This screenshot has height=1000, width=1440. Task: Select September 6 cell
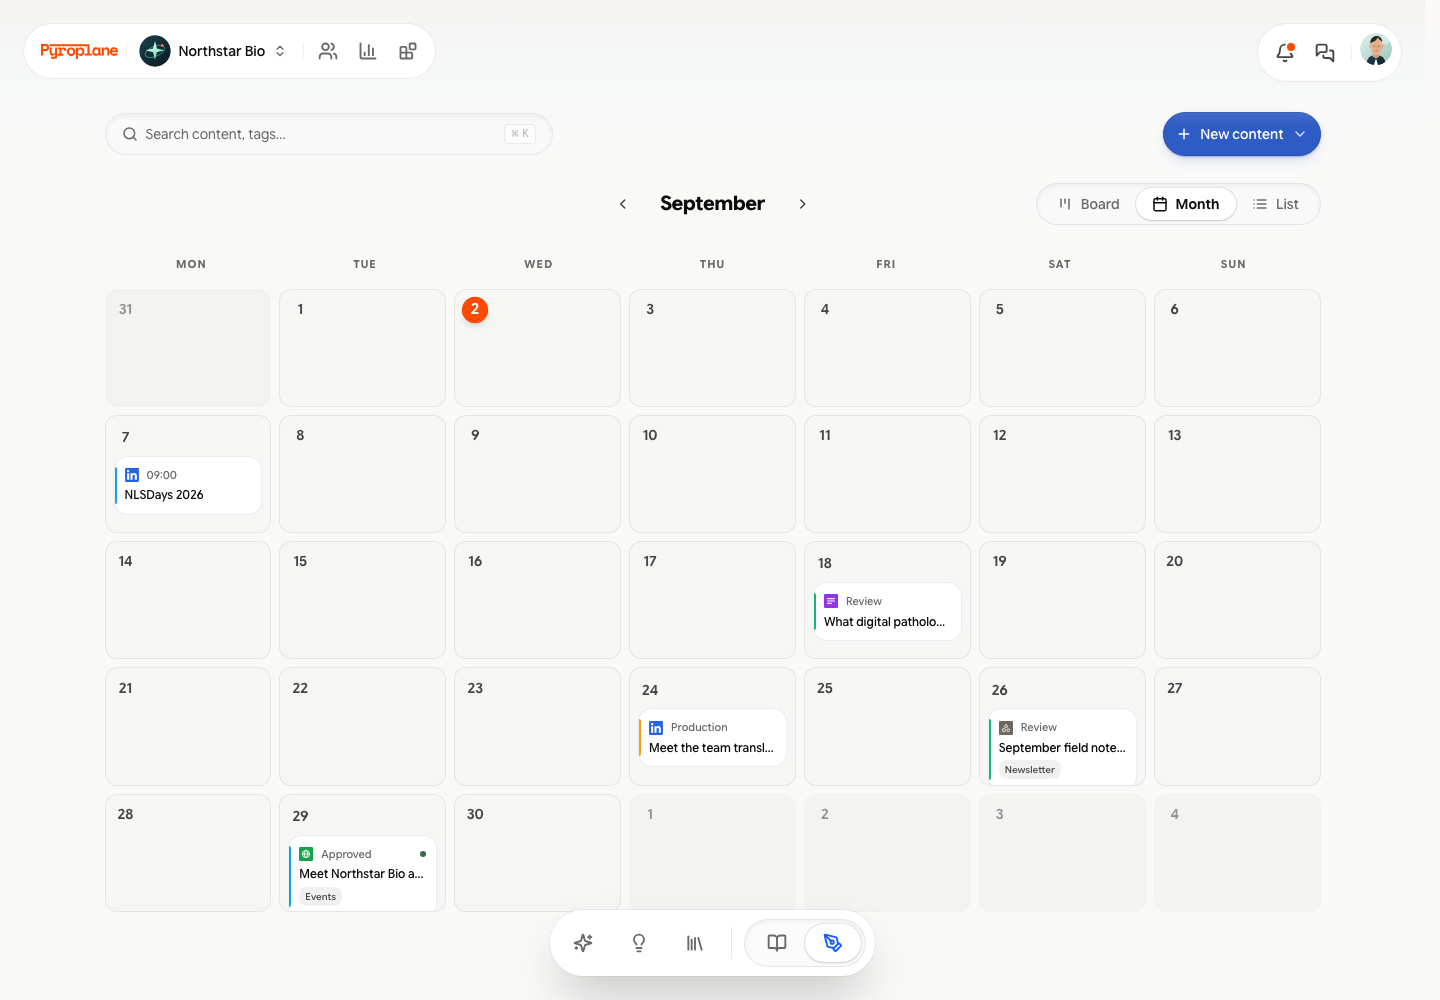tap(1237, 348)
